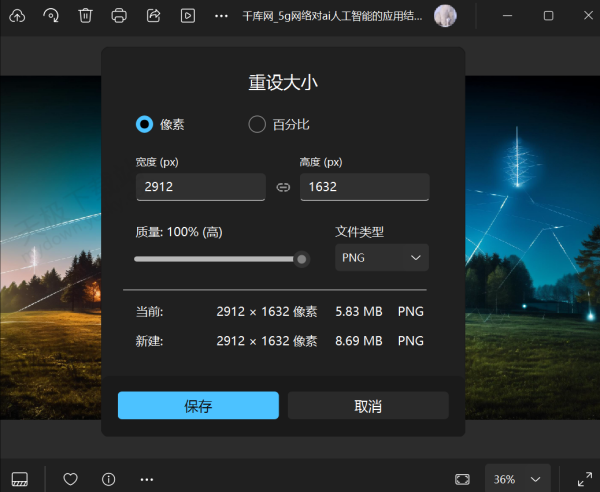Open the top toolbar more options menu
600x492 pixels.
221,16
